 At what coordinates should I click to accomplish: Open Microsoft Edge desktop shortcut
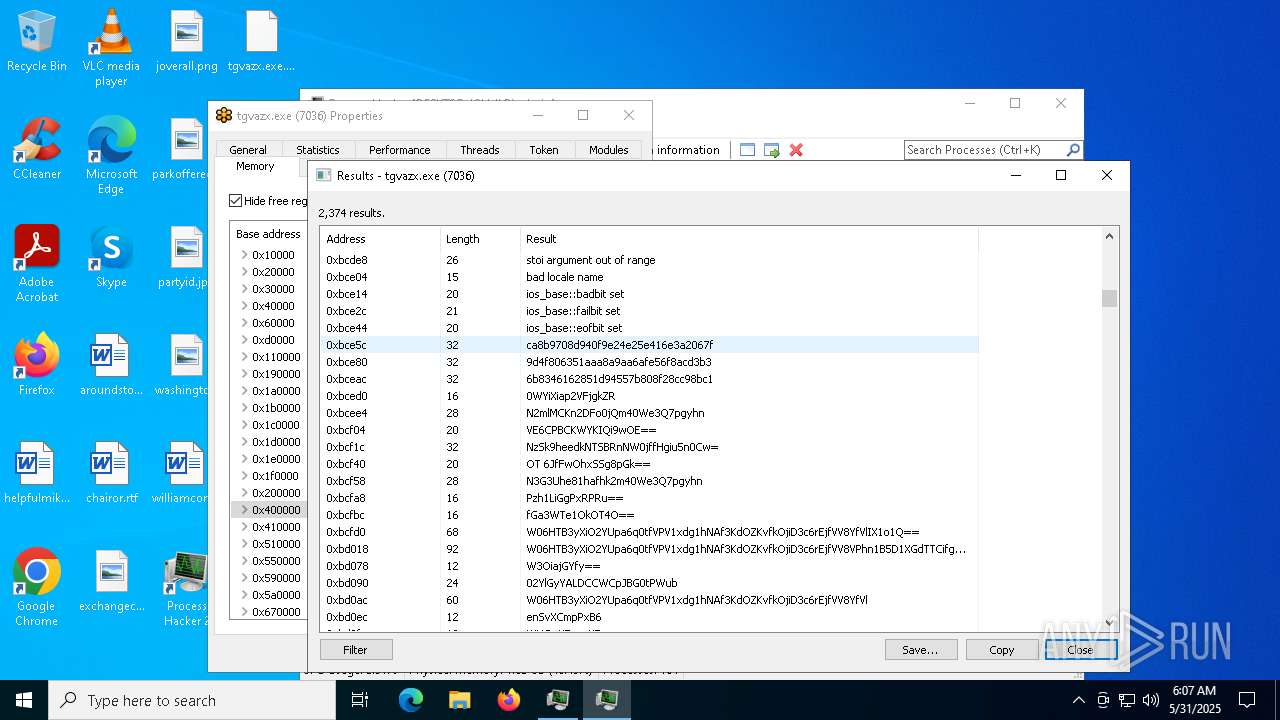tap(111, 155)
